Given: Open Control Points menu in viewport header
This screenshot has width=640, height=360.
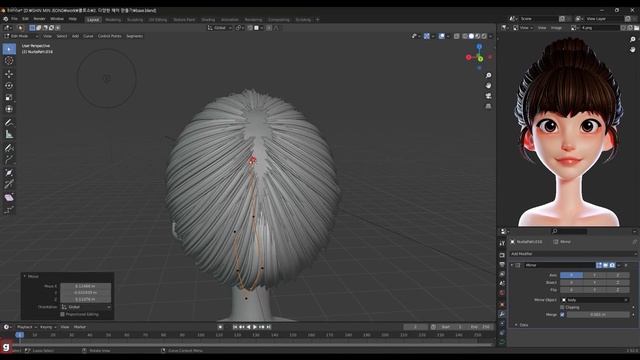Looking at the screenshot, I should click(109, 36).
